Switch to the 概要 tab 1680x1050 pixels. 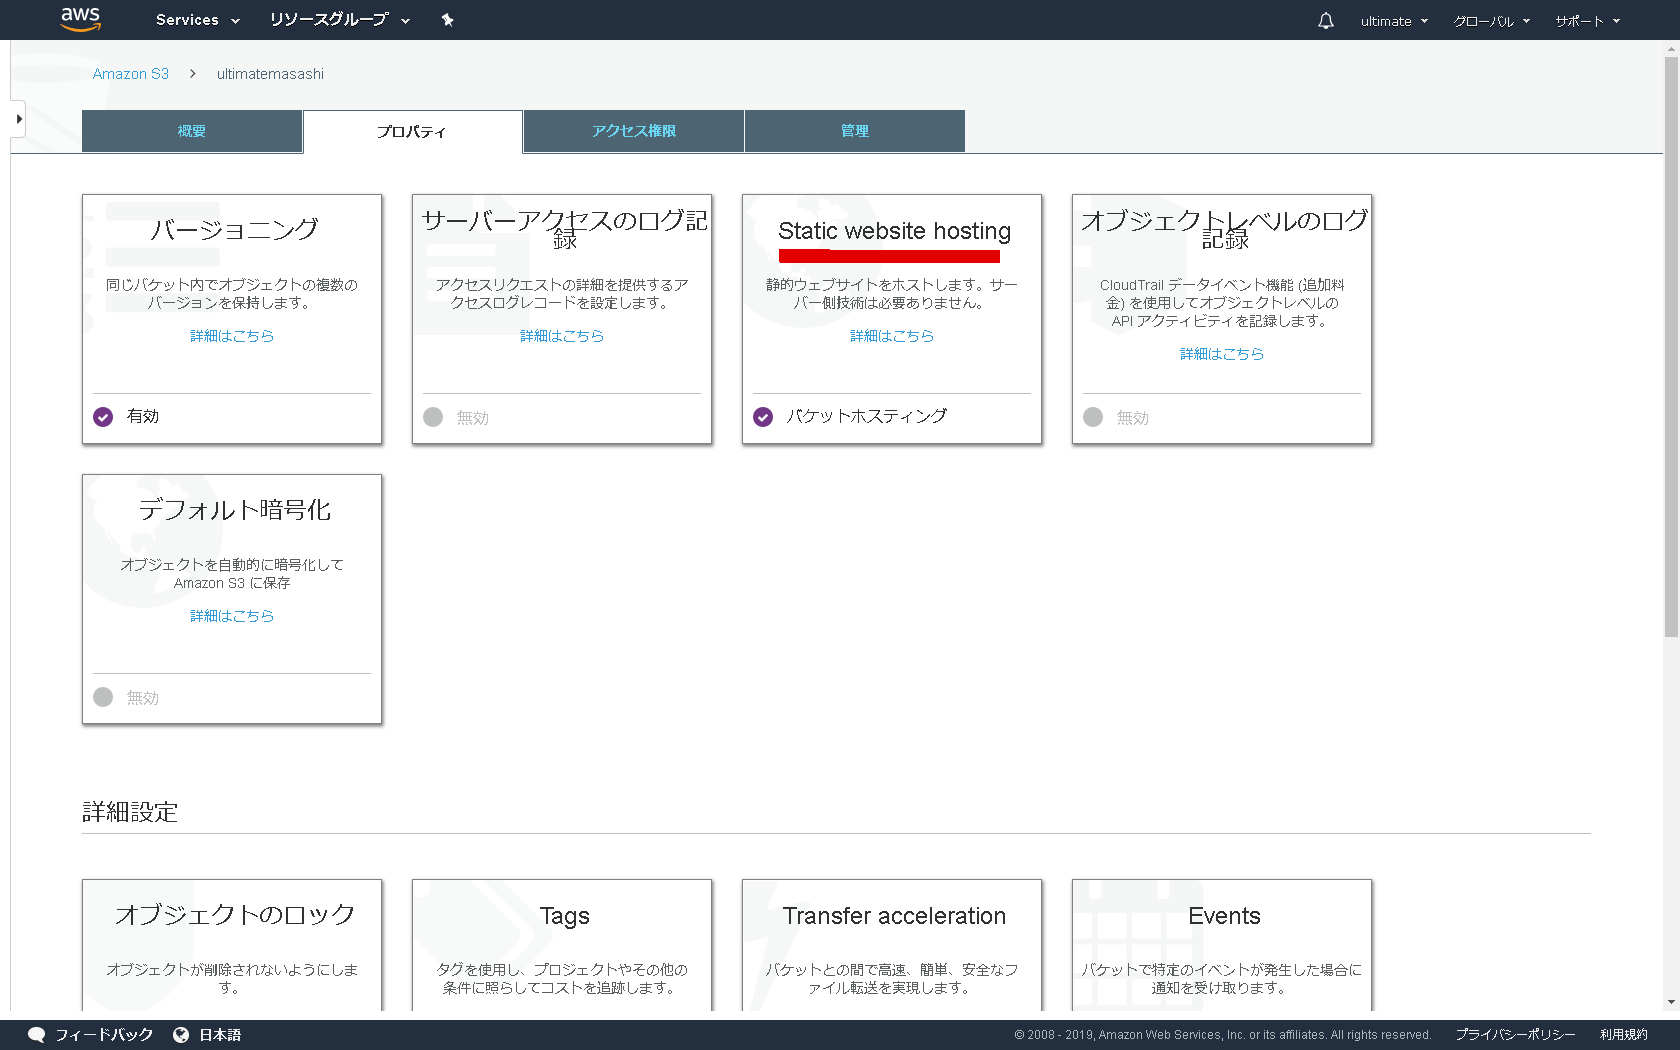point(192,131)
